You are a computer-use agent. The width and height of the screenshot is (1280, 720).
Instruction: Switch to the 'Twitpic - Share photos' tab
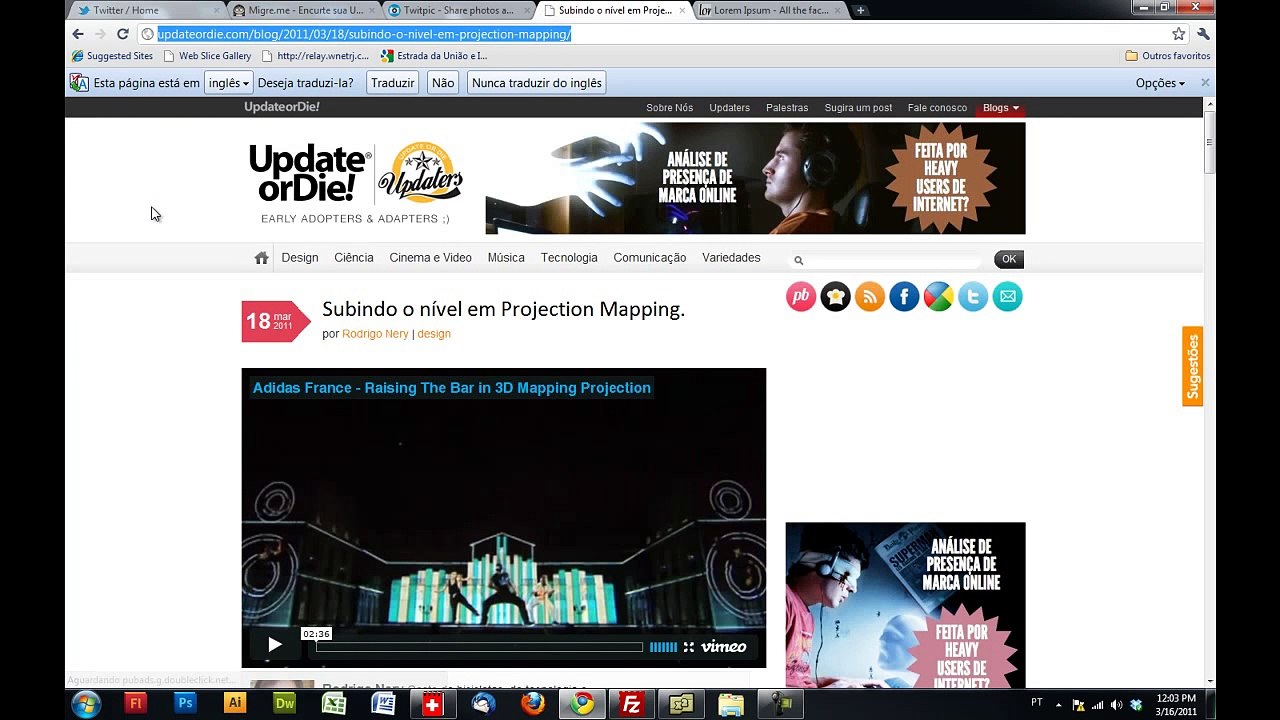pos(459,10)
